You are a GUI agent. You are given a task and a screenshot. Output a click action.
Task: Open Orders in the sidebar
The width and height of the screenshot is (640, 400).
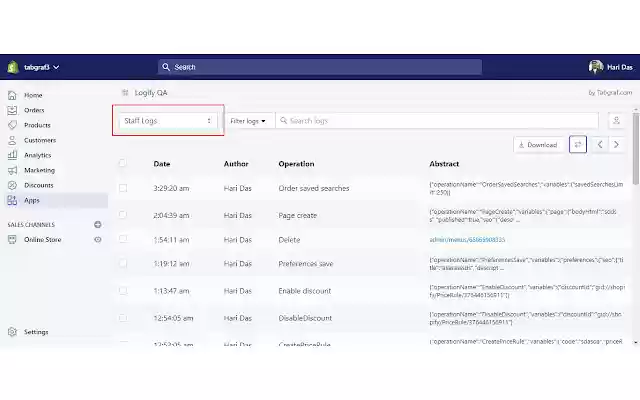click(x=34, y=110)
